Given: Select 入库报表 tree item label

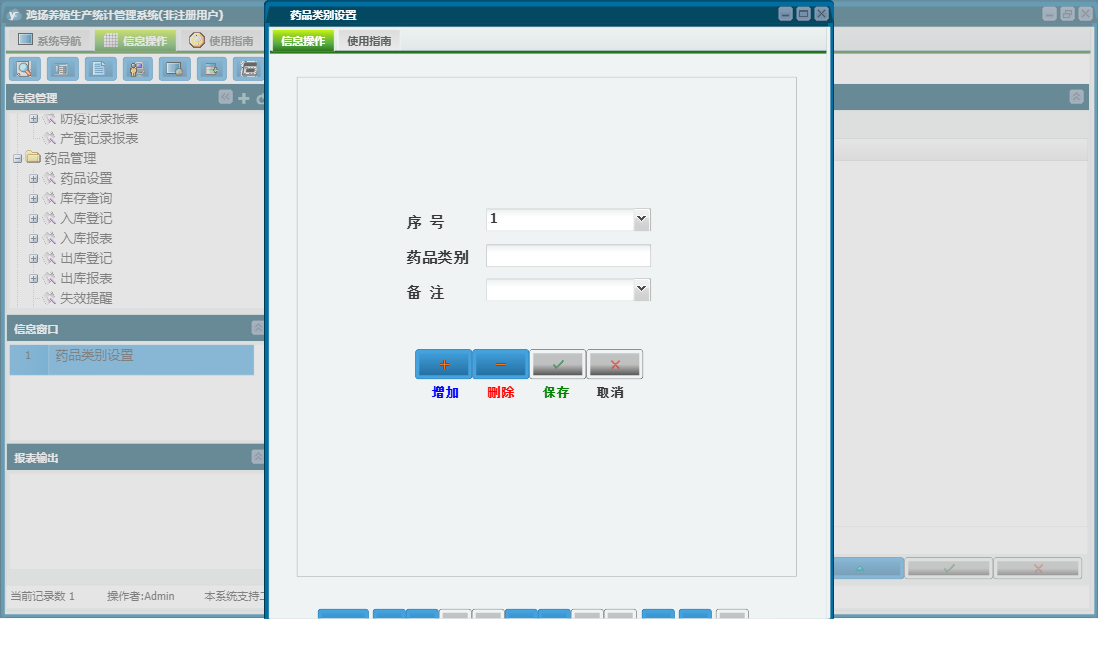Looking at the screenshot, I should pos(86,239).
